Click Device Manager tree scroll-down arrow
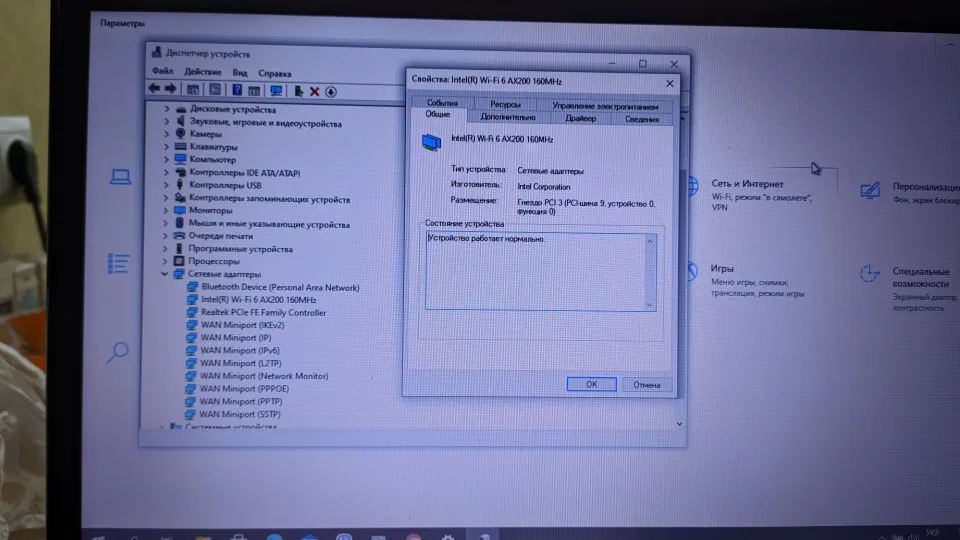This screenshot has width=960, height=540. (x=679, y=424)
